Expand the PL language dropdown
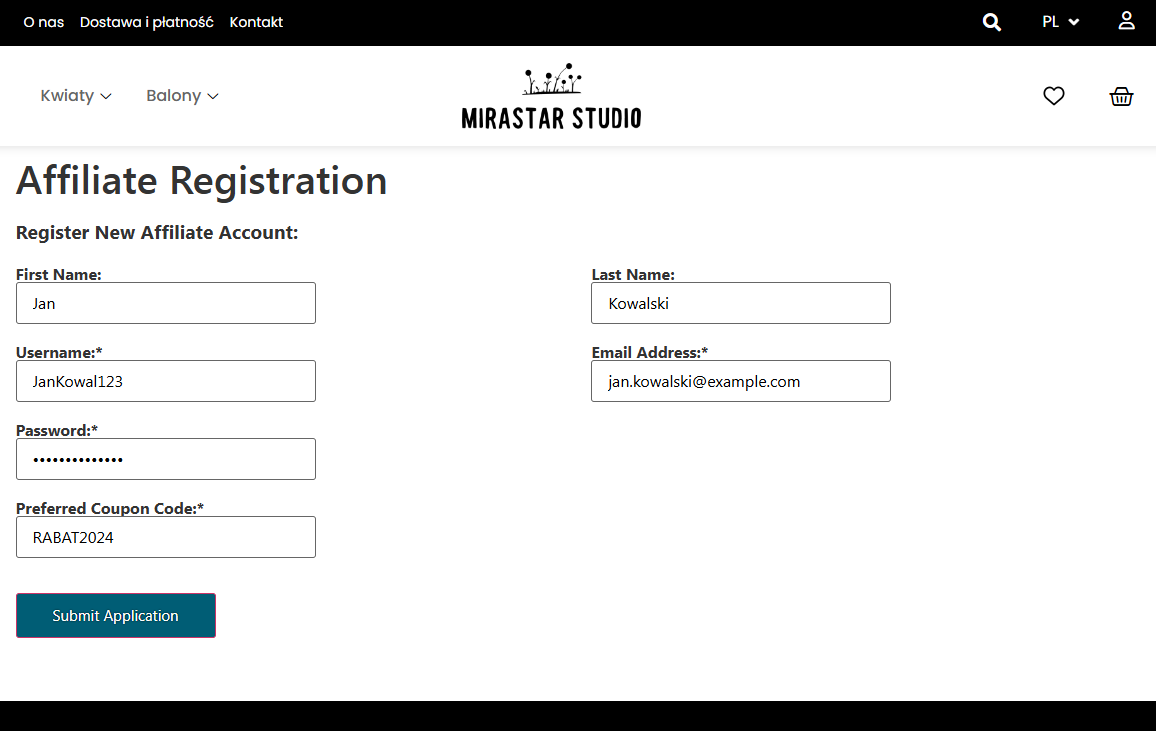Screen dimensions: 1156x731 pos(1060,22)
